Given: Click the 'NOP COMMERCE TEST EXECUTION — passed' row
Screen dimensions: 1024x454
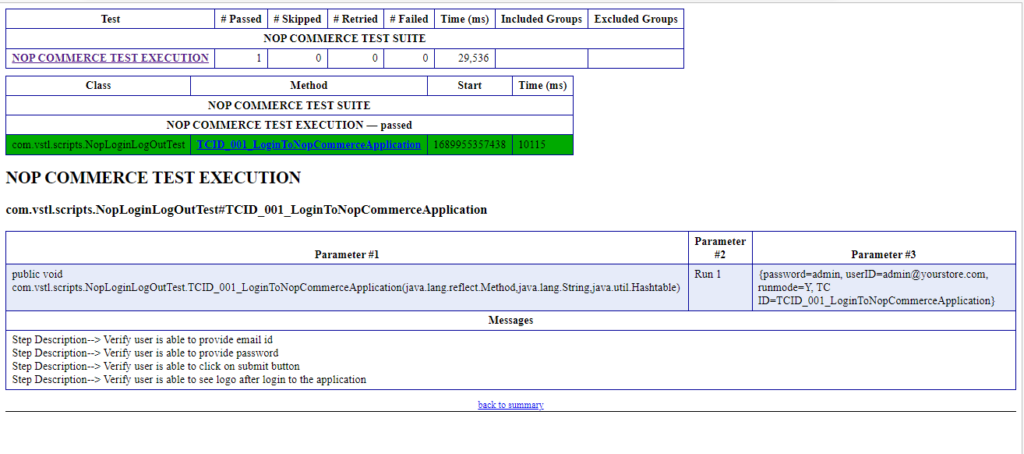Looking at the screenshot, I should 289,125.
